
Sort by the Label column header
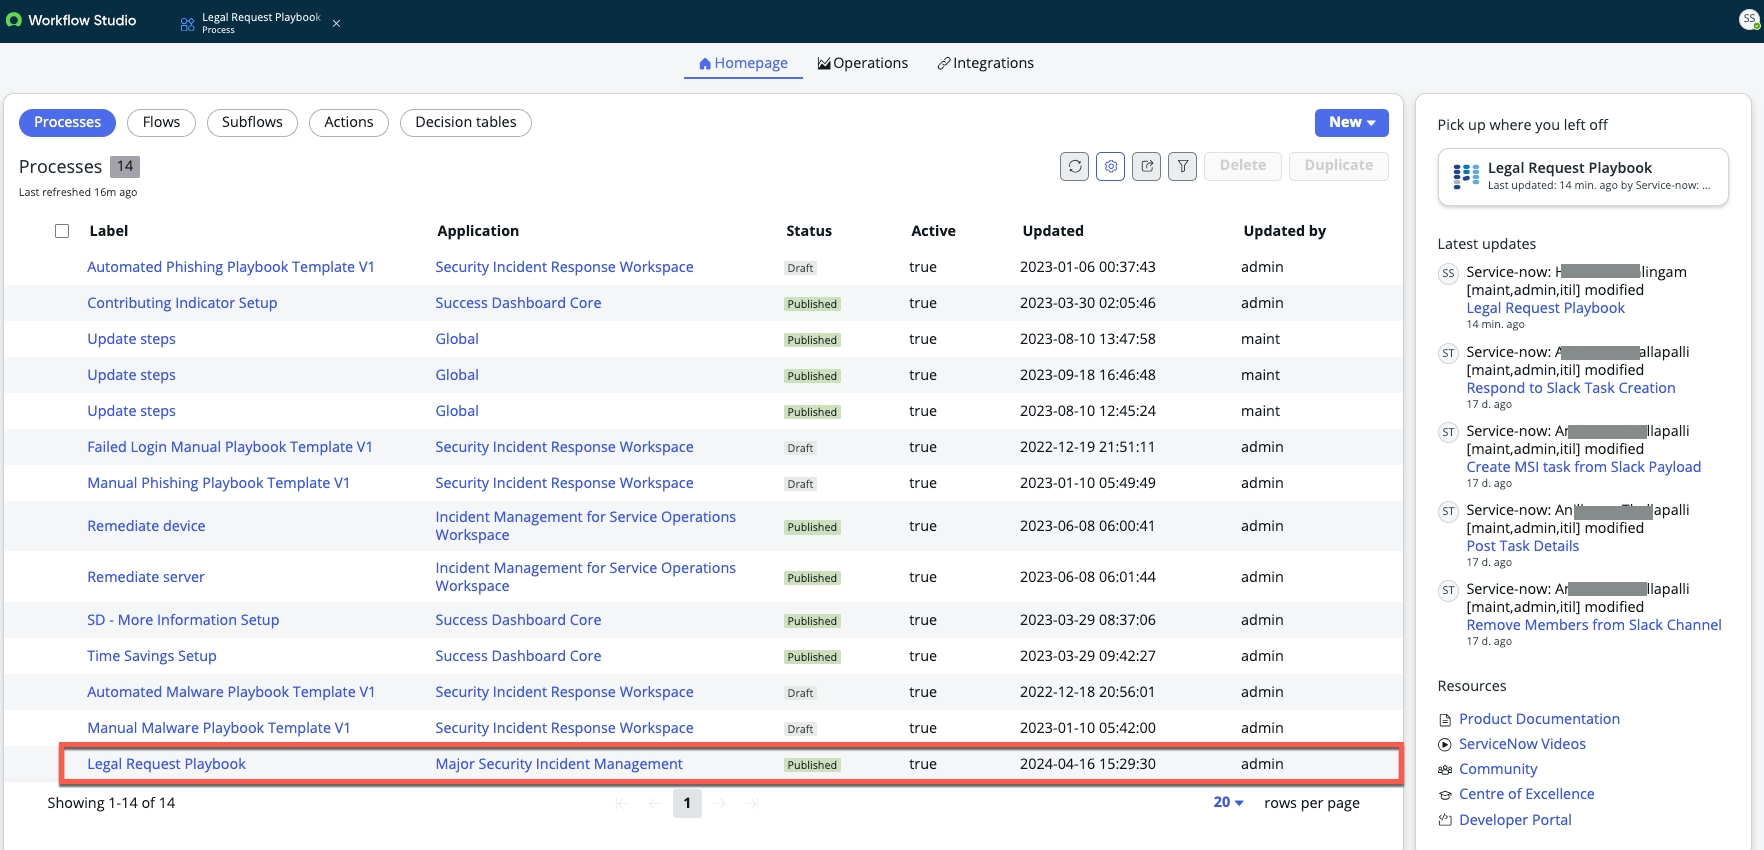[x=108, y=231]
